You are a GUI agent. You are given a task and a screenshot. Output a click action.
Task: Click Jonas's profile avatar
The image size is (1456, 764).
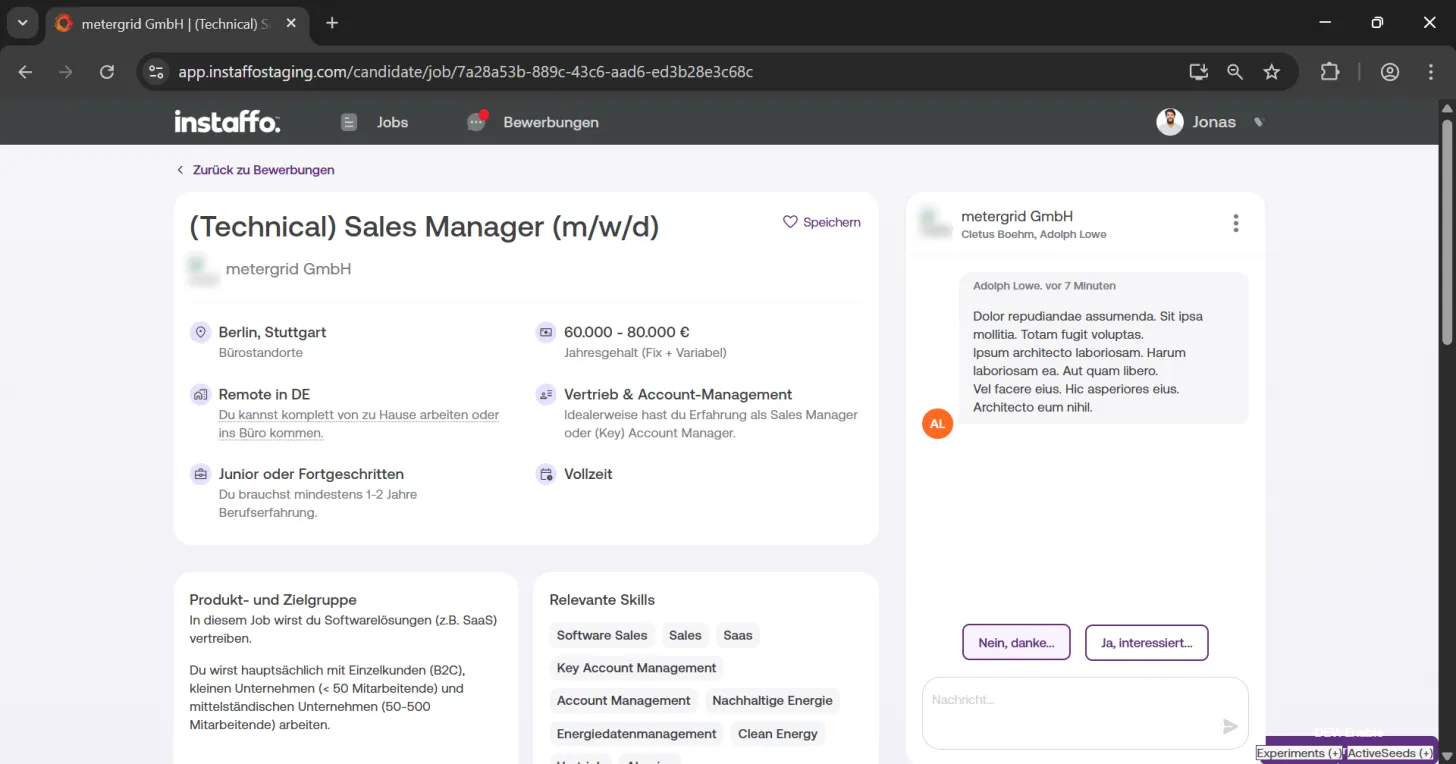coord(1170,122)
